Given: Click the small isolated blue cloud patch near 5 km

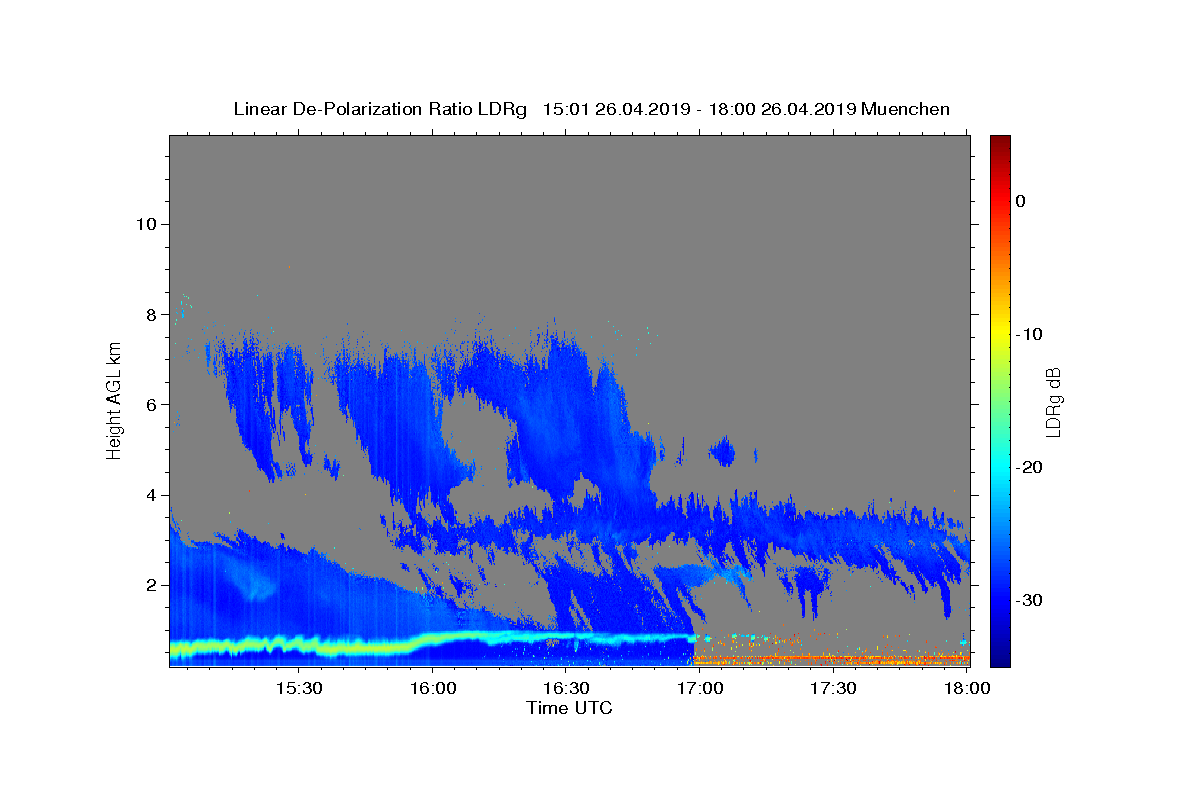Looking at the screenshot, I should click(x=722, y=452).
